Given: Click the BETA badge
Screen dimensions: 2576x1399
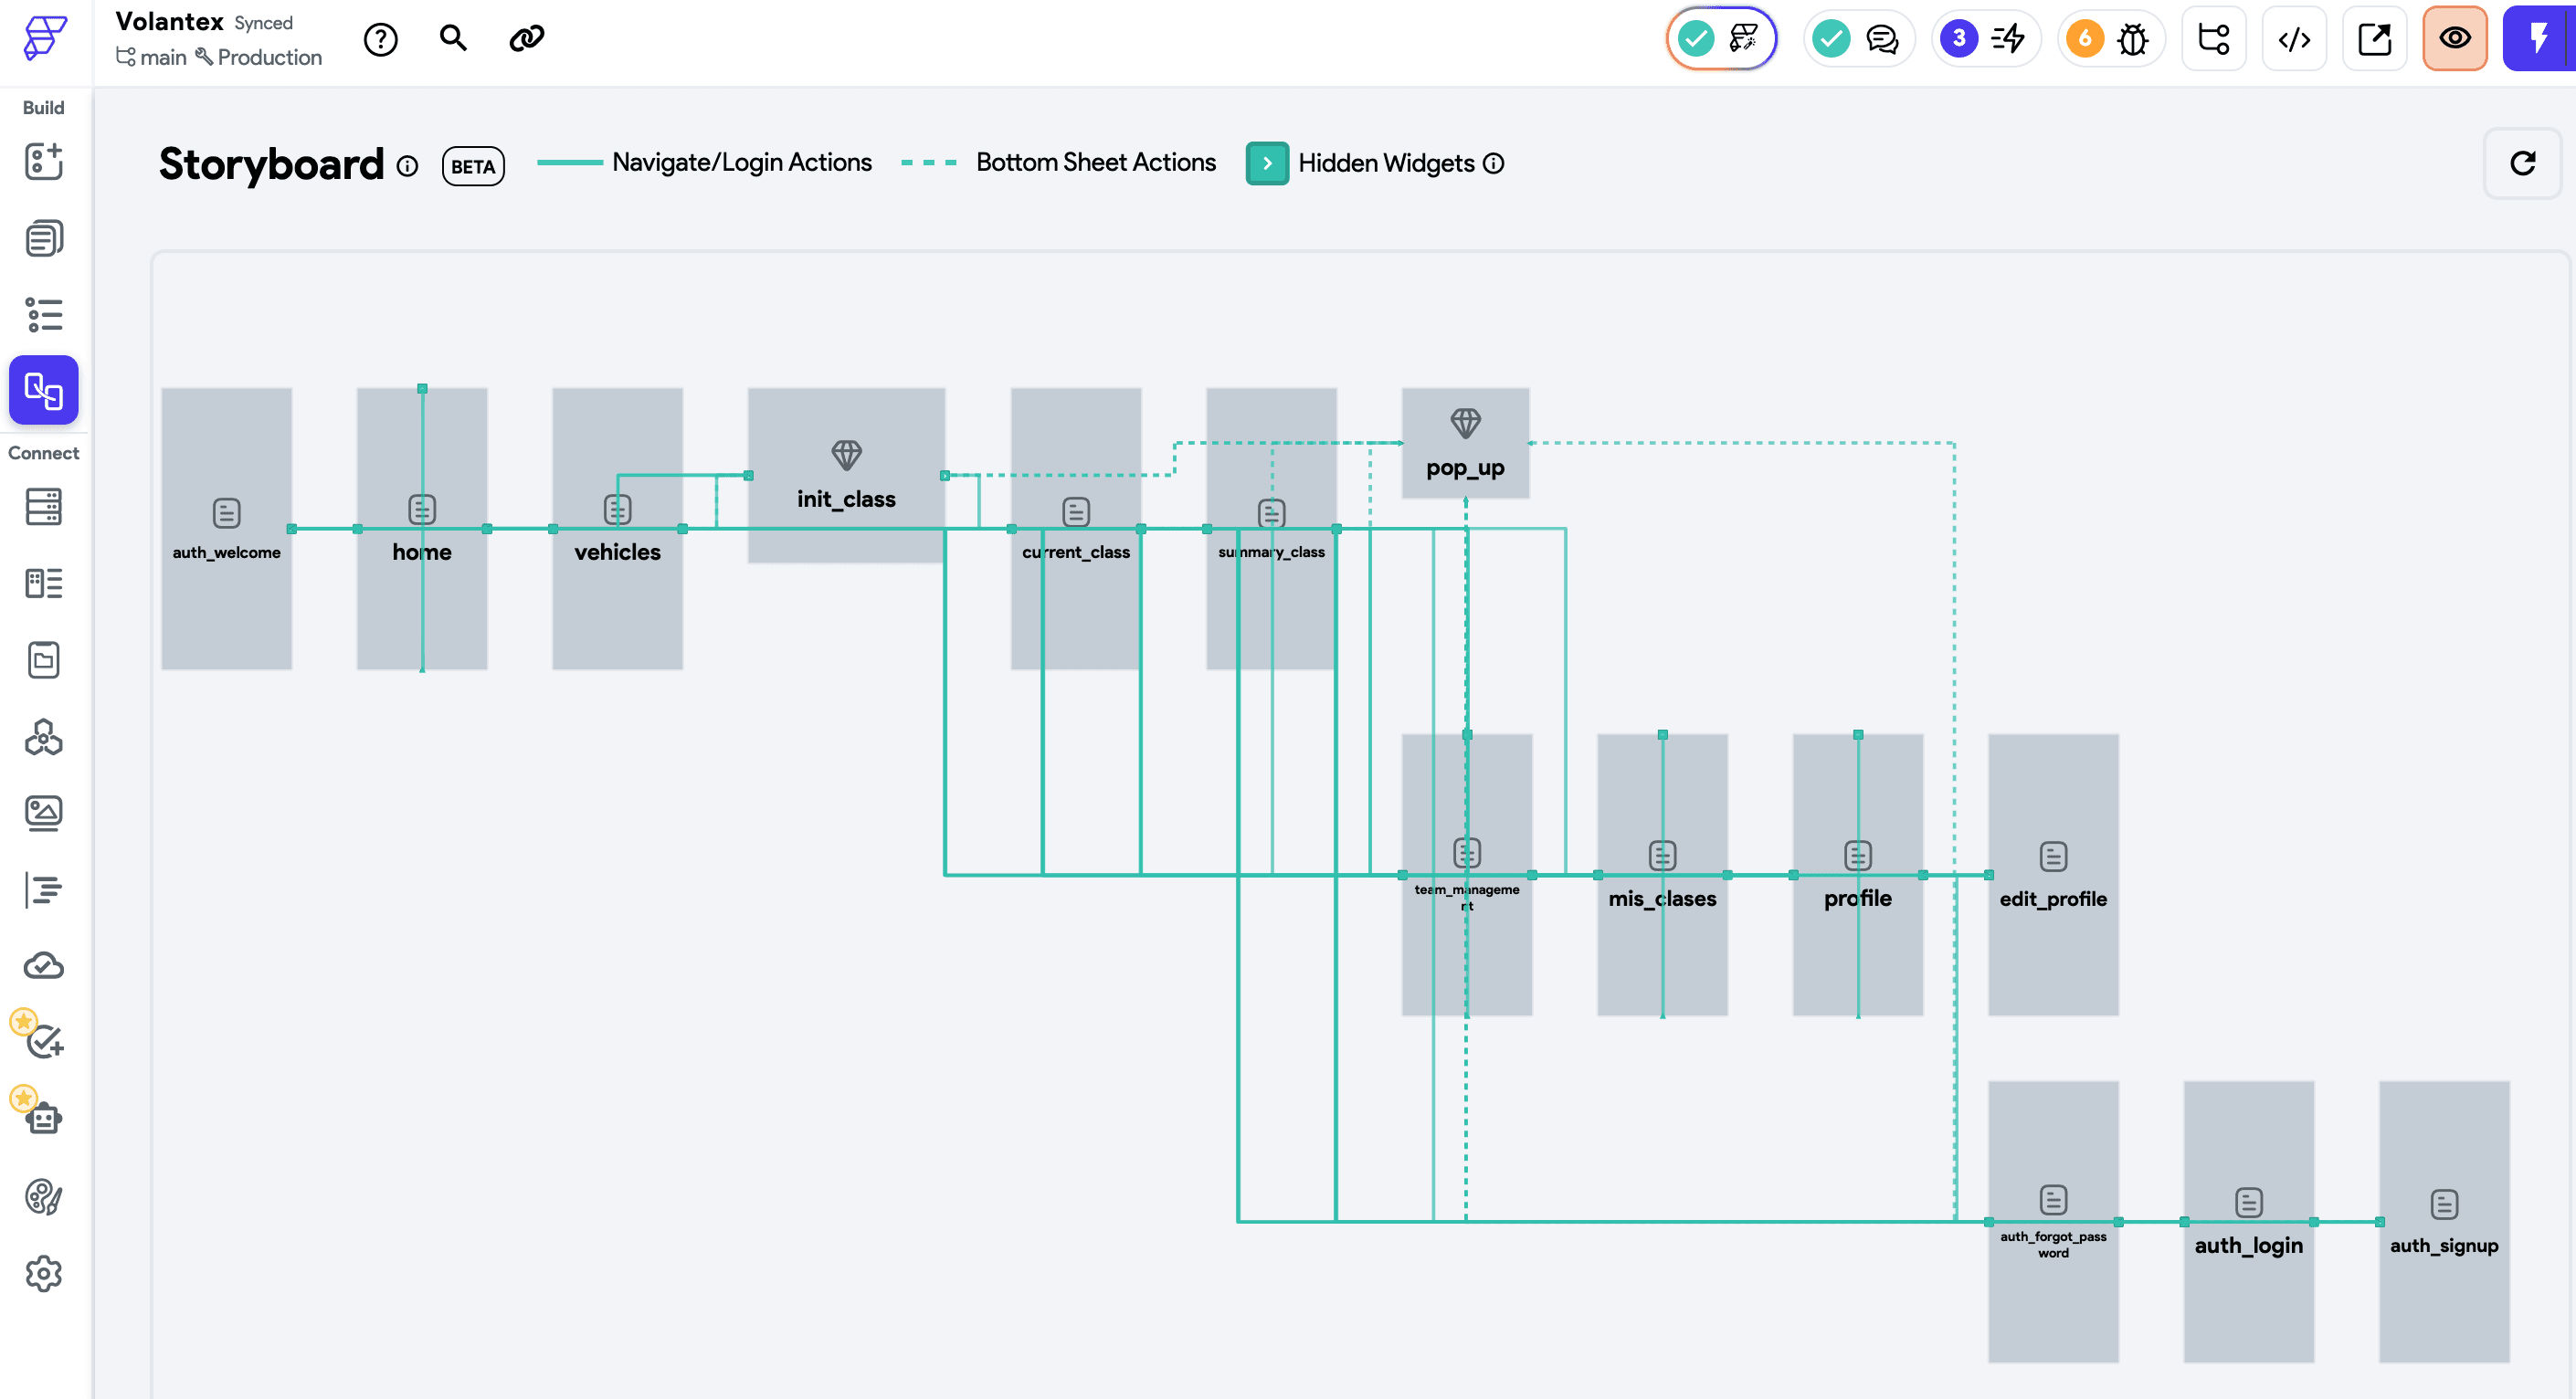Looking at the screenshot, I should pyautogui.click(x=473, y=166).
